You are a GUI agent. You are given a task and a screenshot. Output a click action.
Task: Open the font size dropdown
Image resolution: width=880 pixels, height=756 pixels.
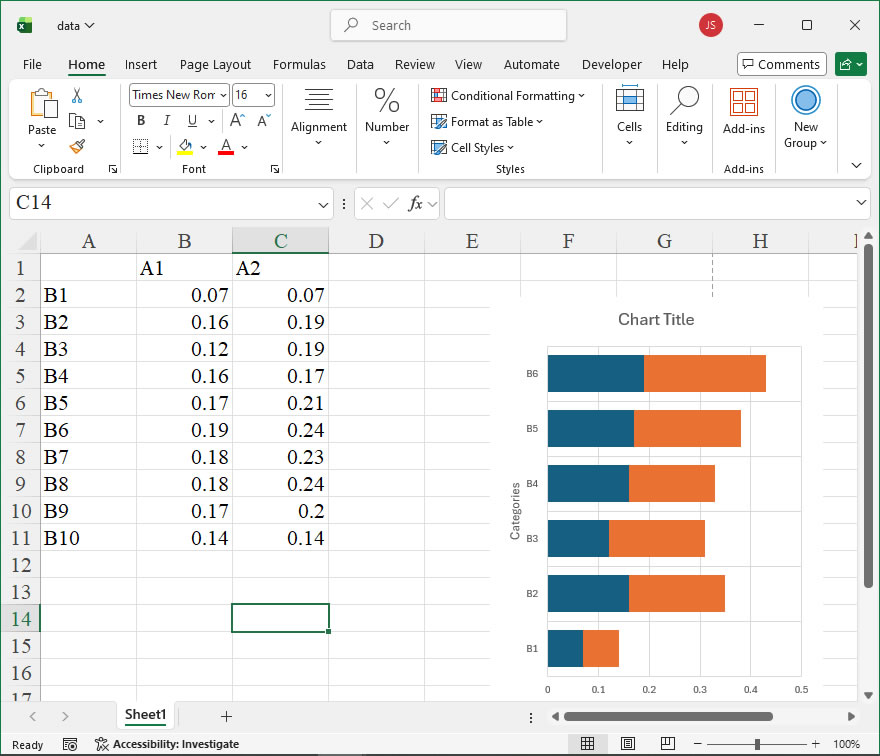(x=268, y=95)
